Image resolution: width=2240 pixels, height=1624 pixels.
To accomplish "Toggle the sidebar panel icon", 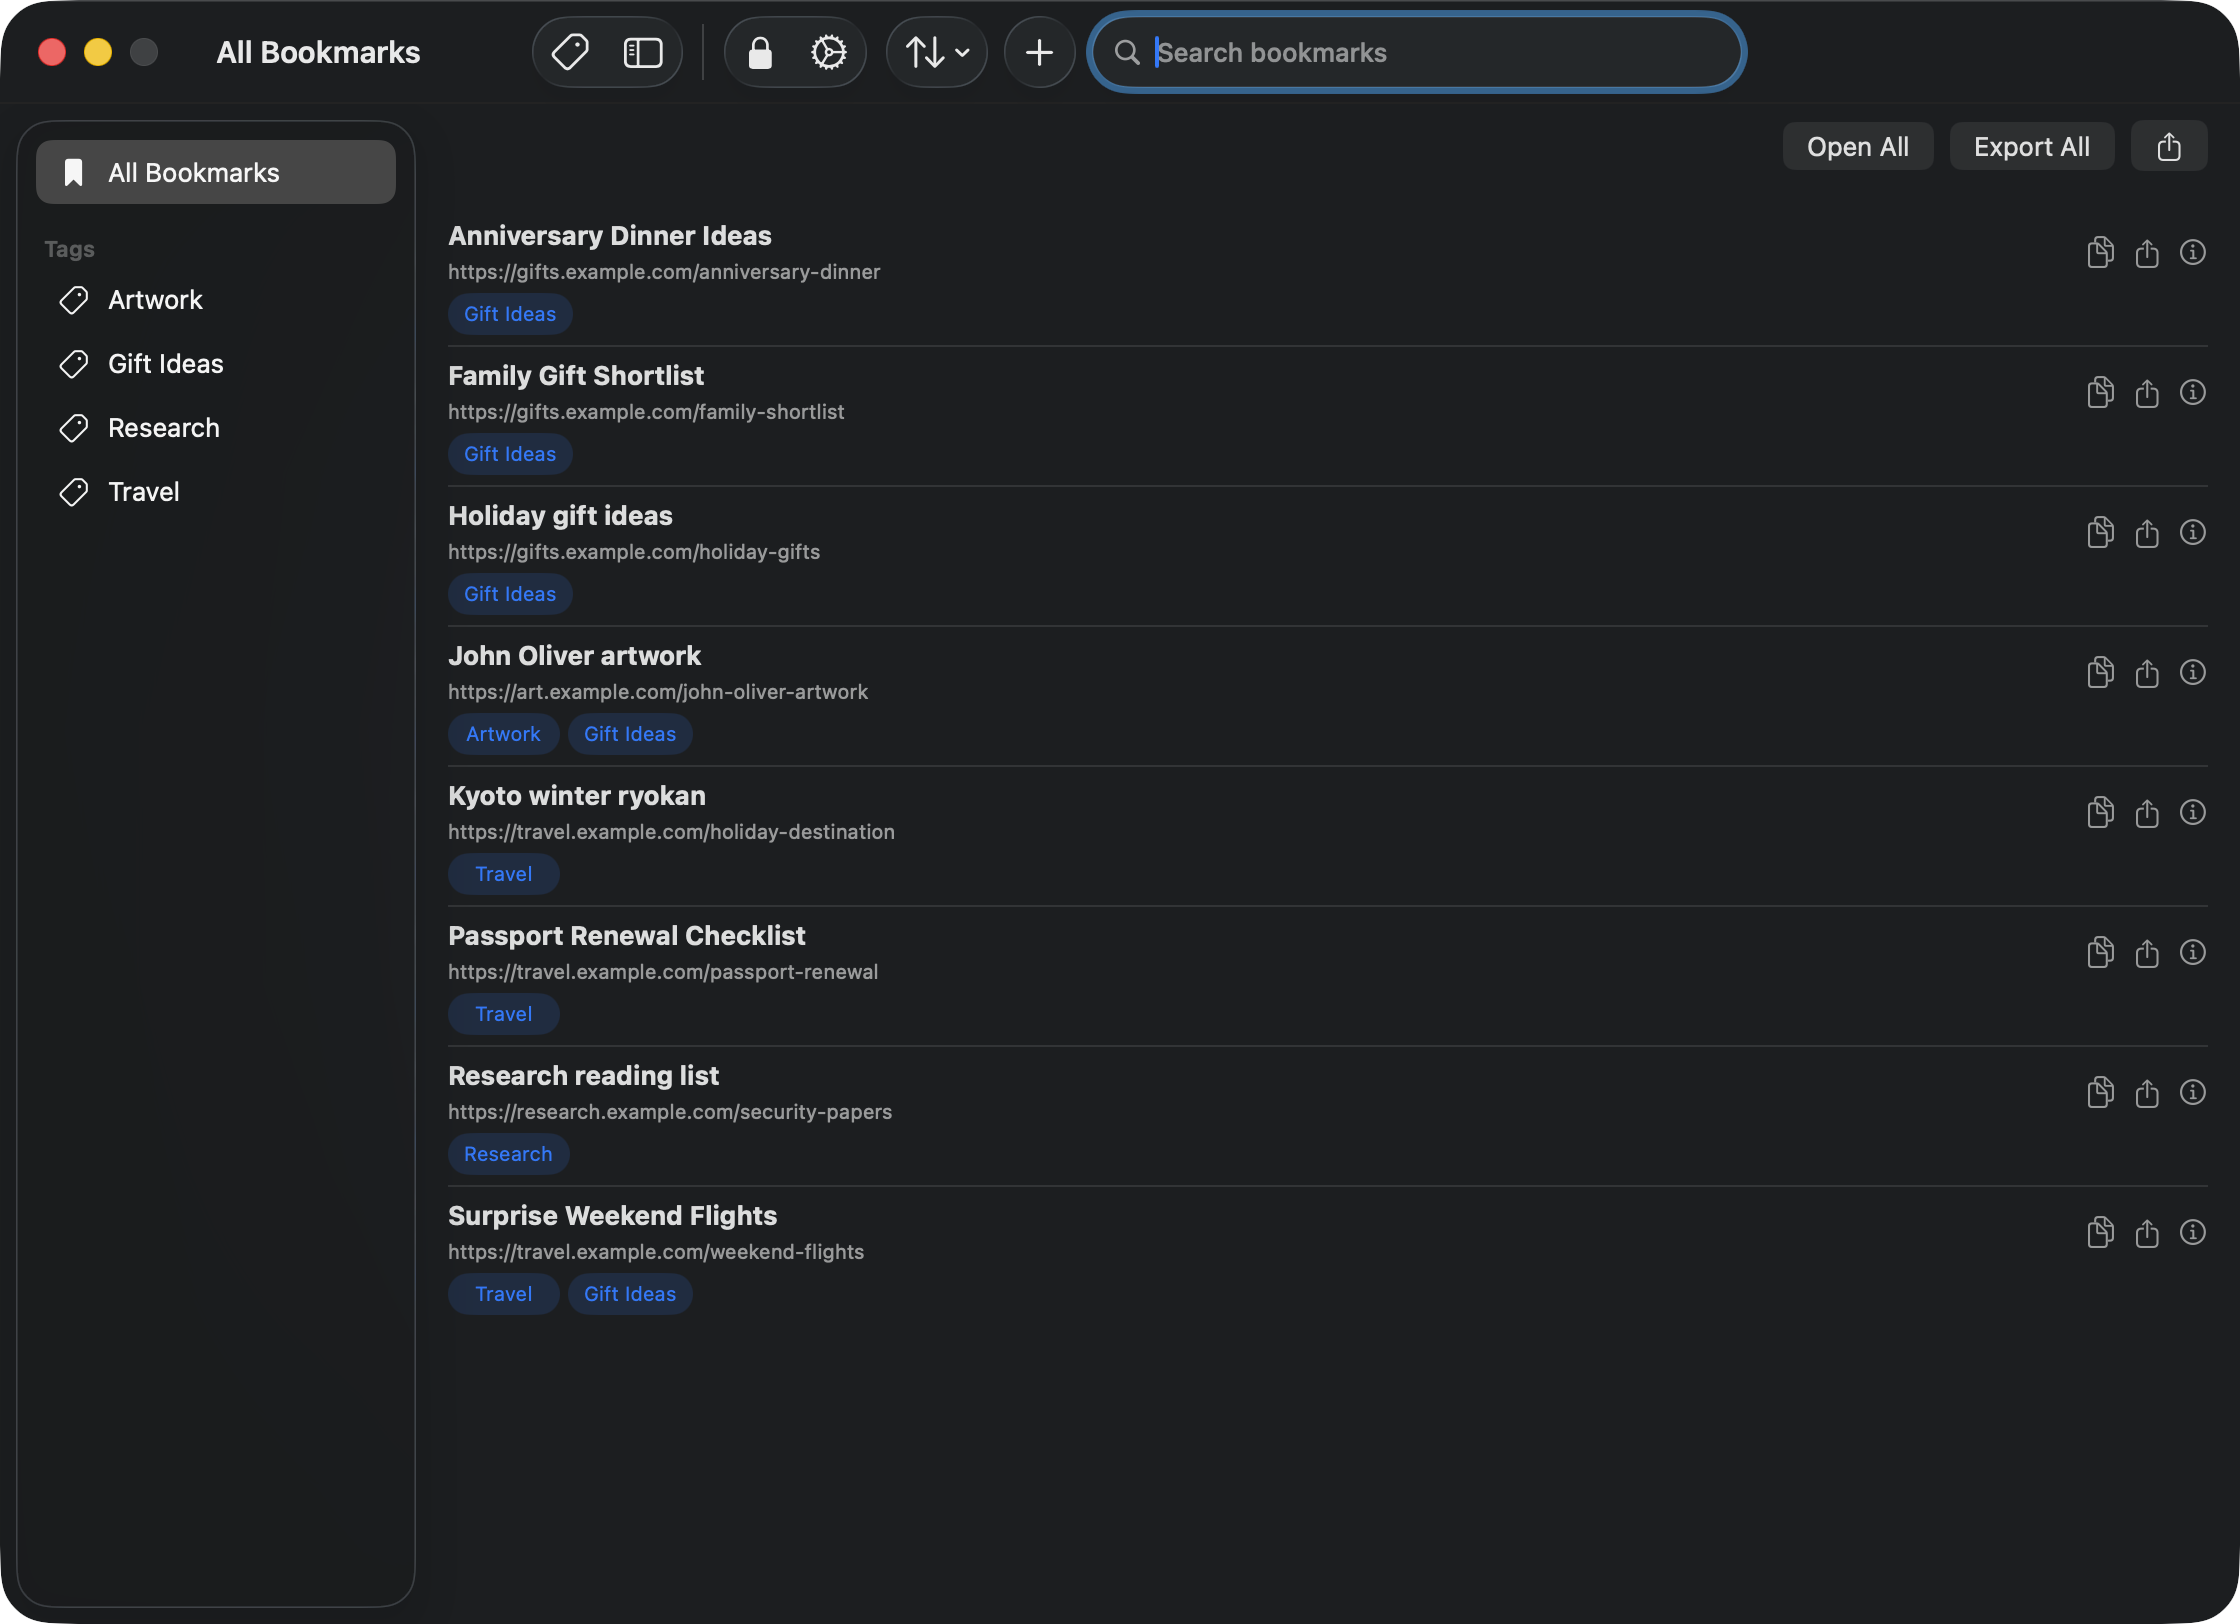I will point(643,52).
